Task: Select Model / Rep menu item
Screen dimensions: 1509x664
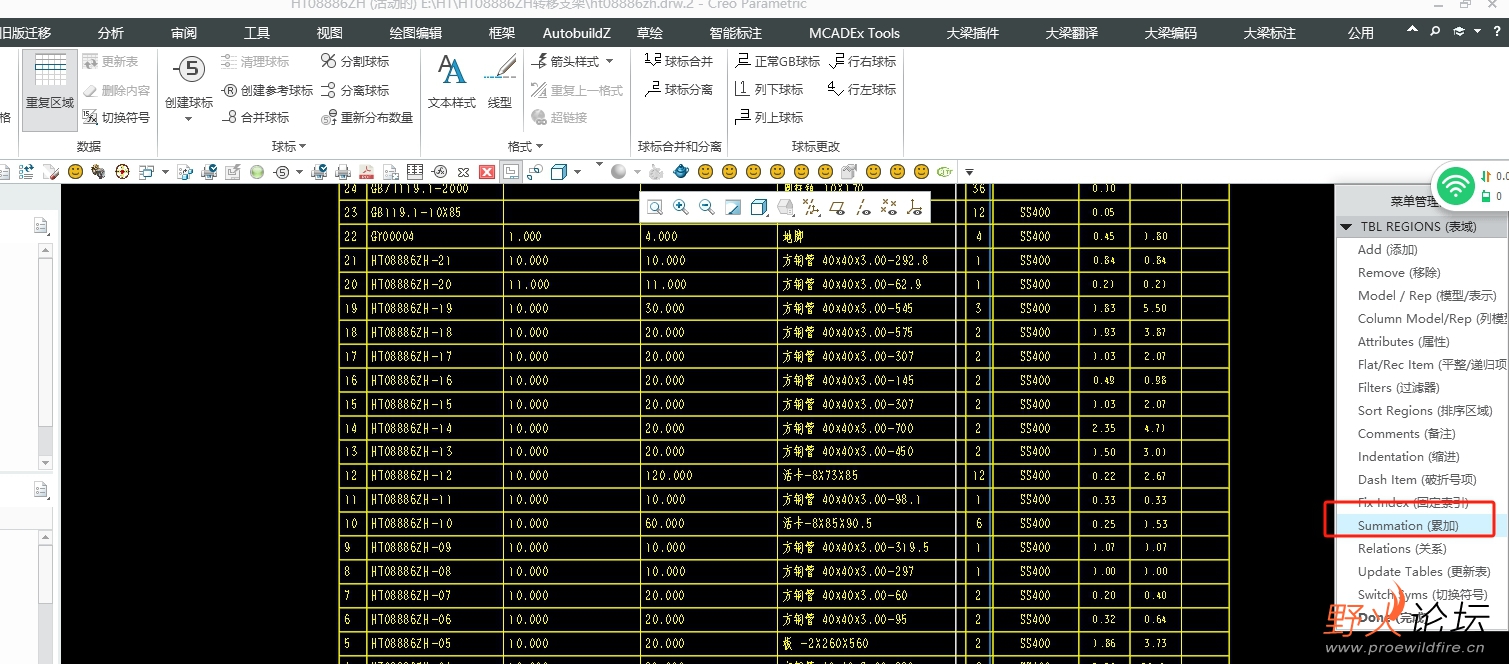Action: coord(1427,296)
